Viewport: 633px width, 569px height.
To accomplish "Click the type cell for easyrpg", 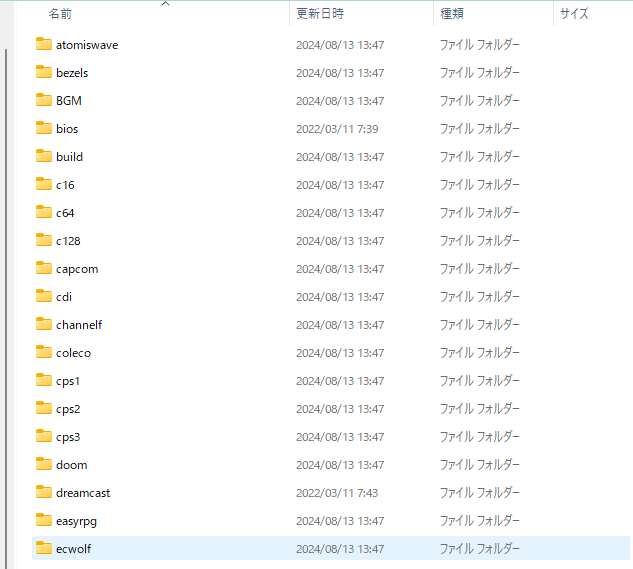I will pos(479,521).
